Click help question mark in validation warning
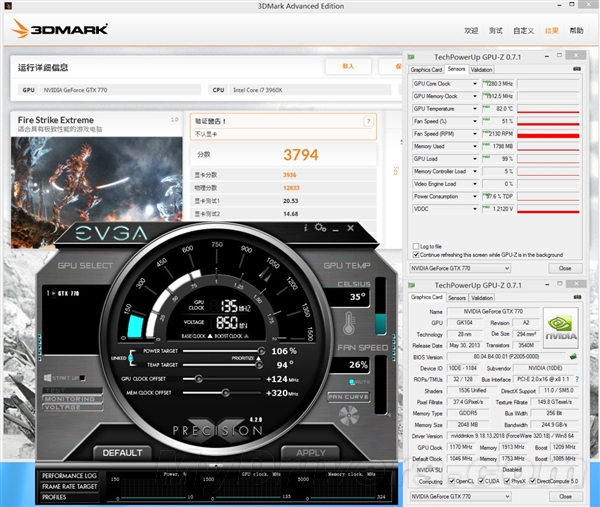This screenshot has width=600, height=507. [368, 121]
